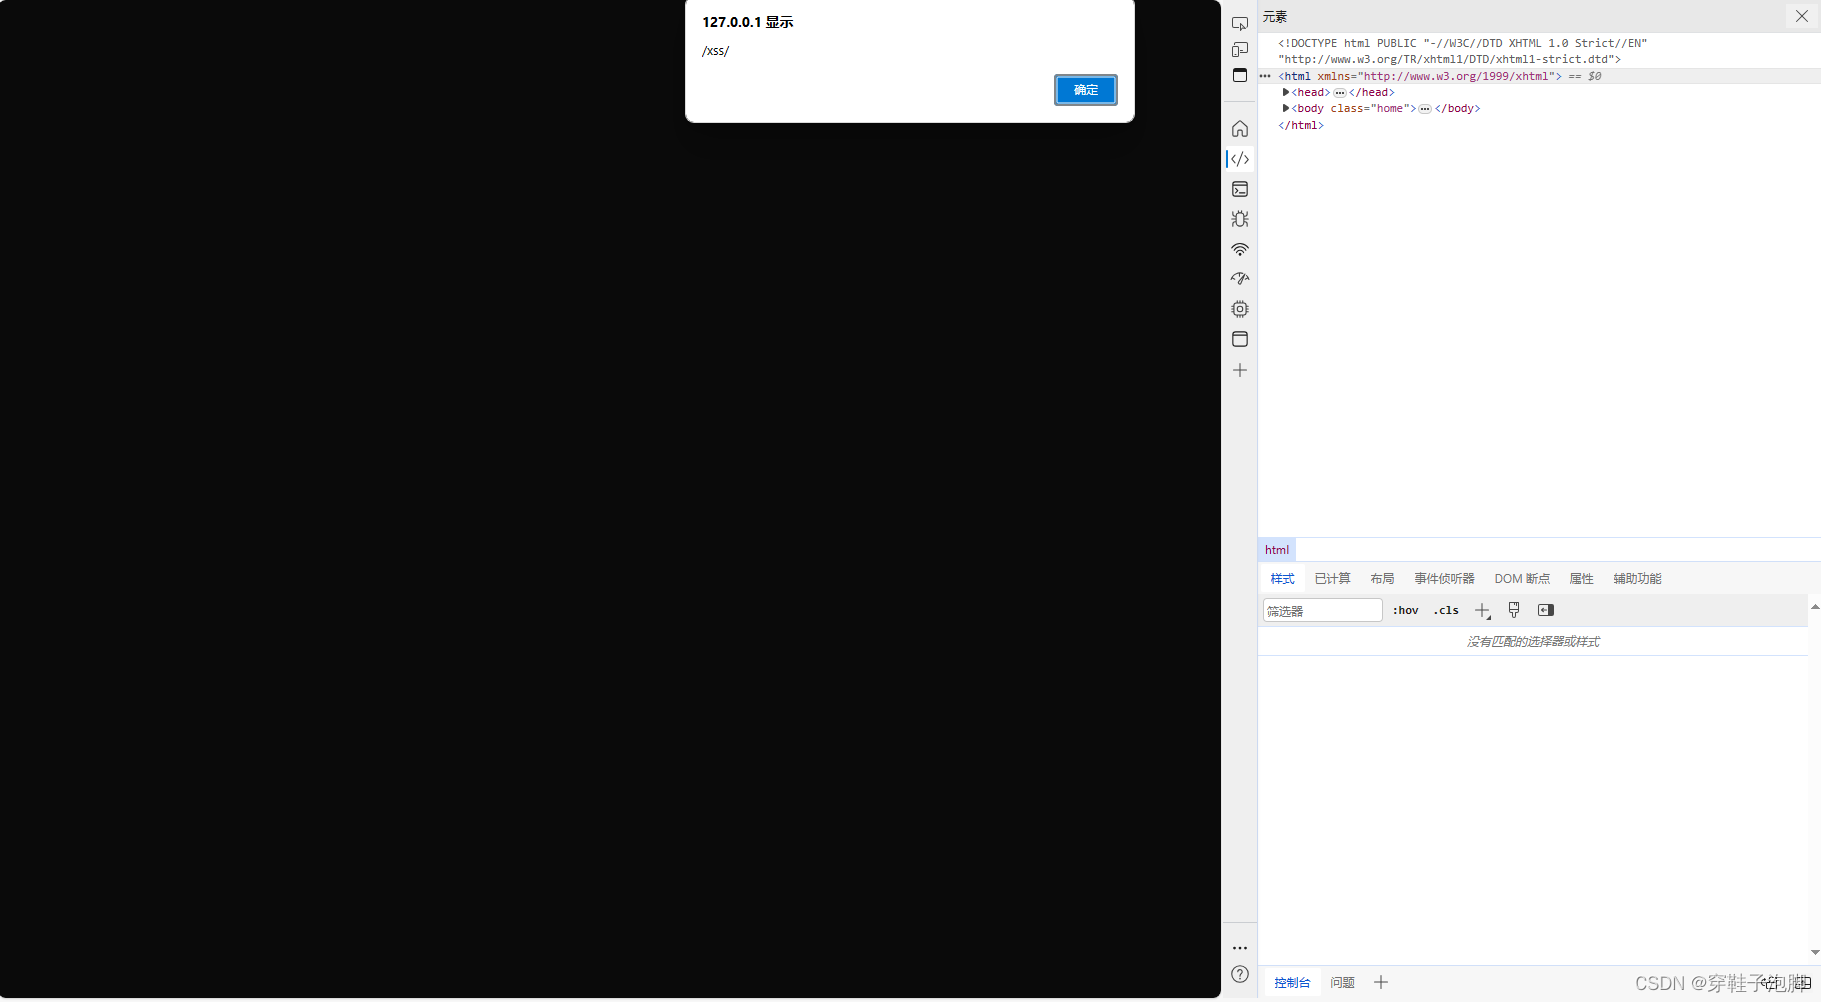1821x1002 pixels.
Task: Open the DevTools help question-mark icon
Action: click(1240, 974)
